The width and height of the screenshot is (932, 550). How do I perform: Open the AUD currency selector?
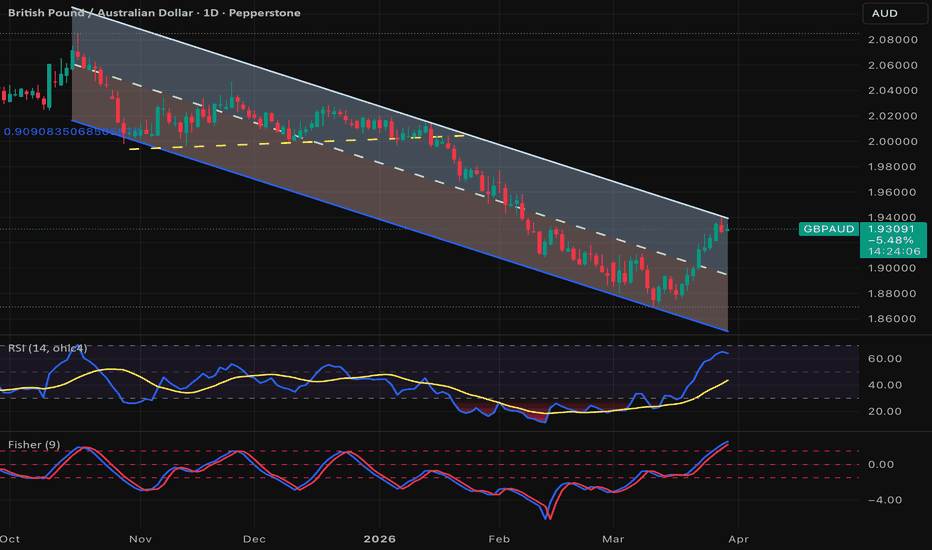[x=895, y=13]
